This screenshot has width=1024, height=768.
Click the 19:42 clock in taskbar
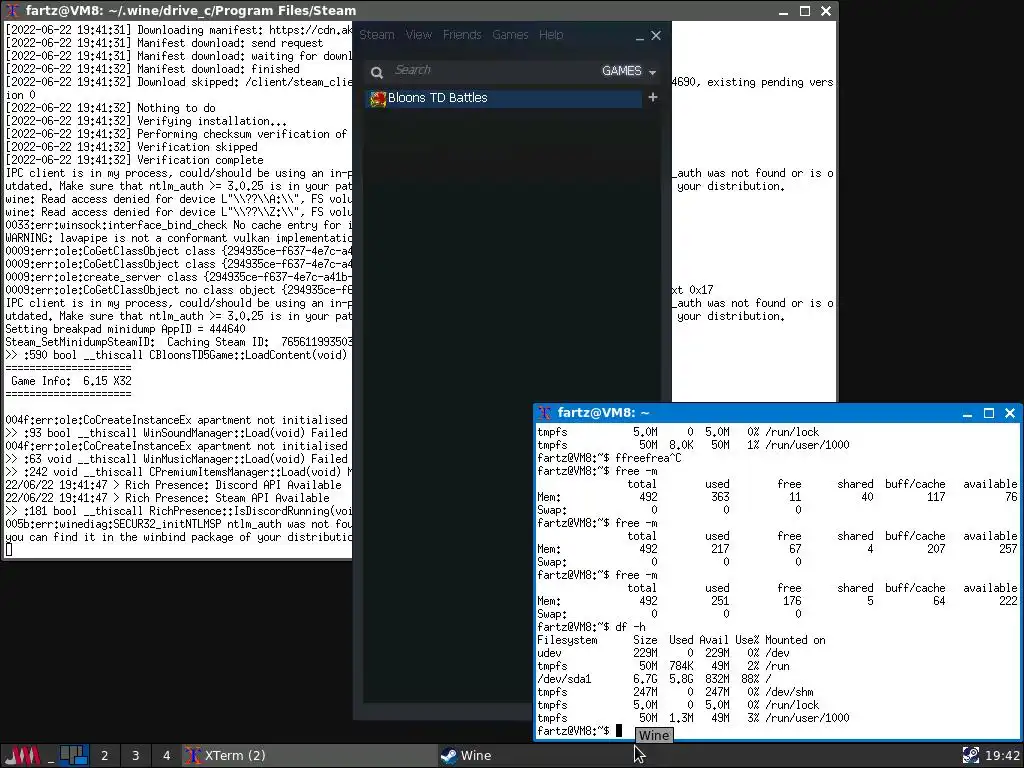1002,756
